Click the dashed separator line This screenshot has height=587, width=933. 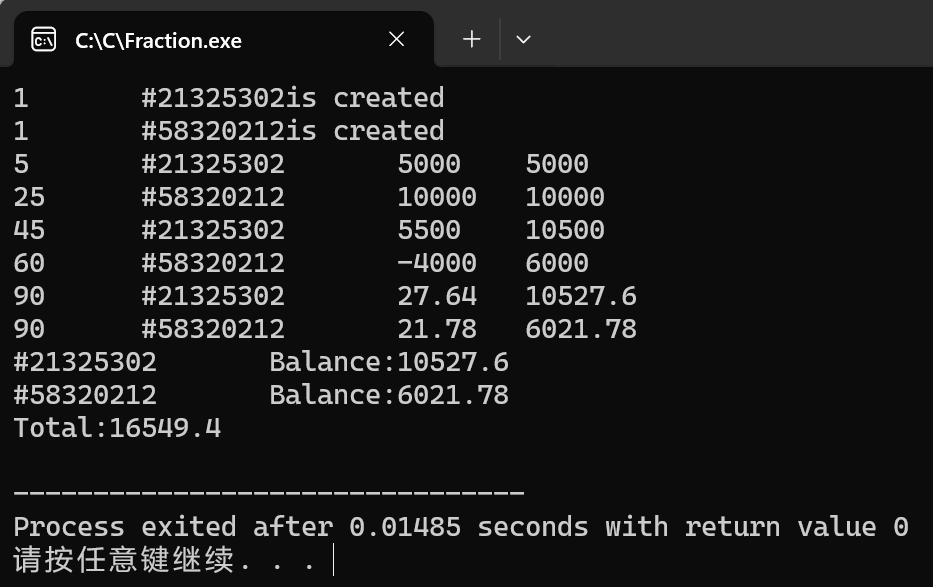coord(269,493)
